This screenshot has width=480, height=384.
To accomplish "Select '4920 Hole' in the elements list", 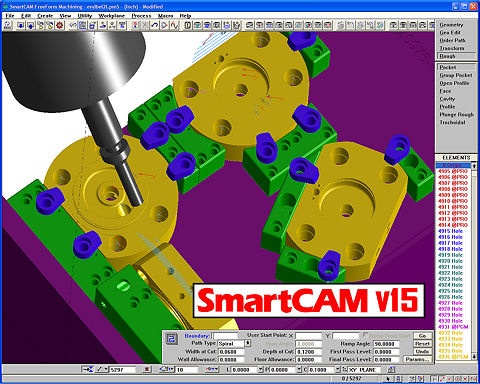I will [453, 261].
